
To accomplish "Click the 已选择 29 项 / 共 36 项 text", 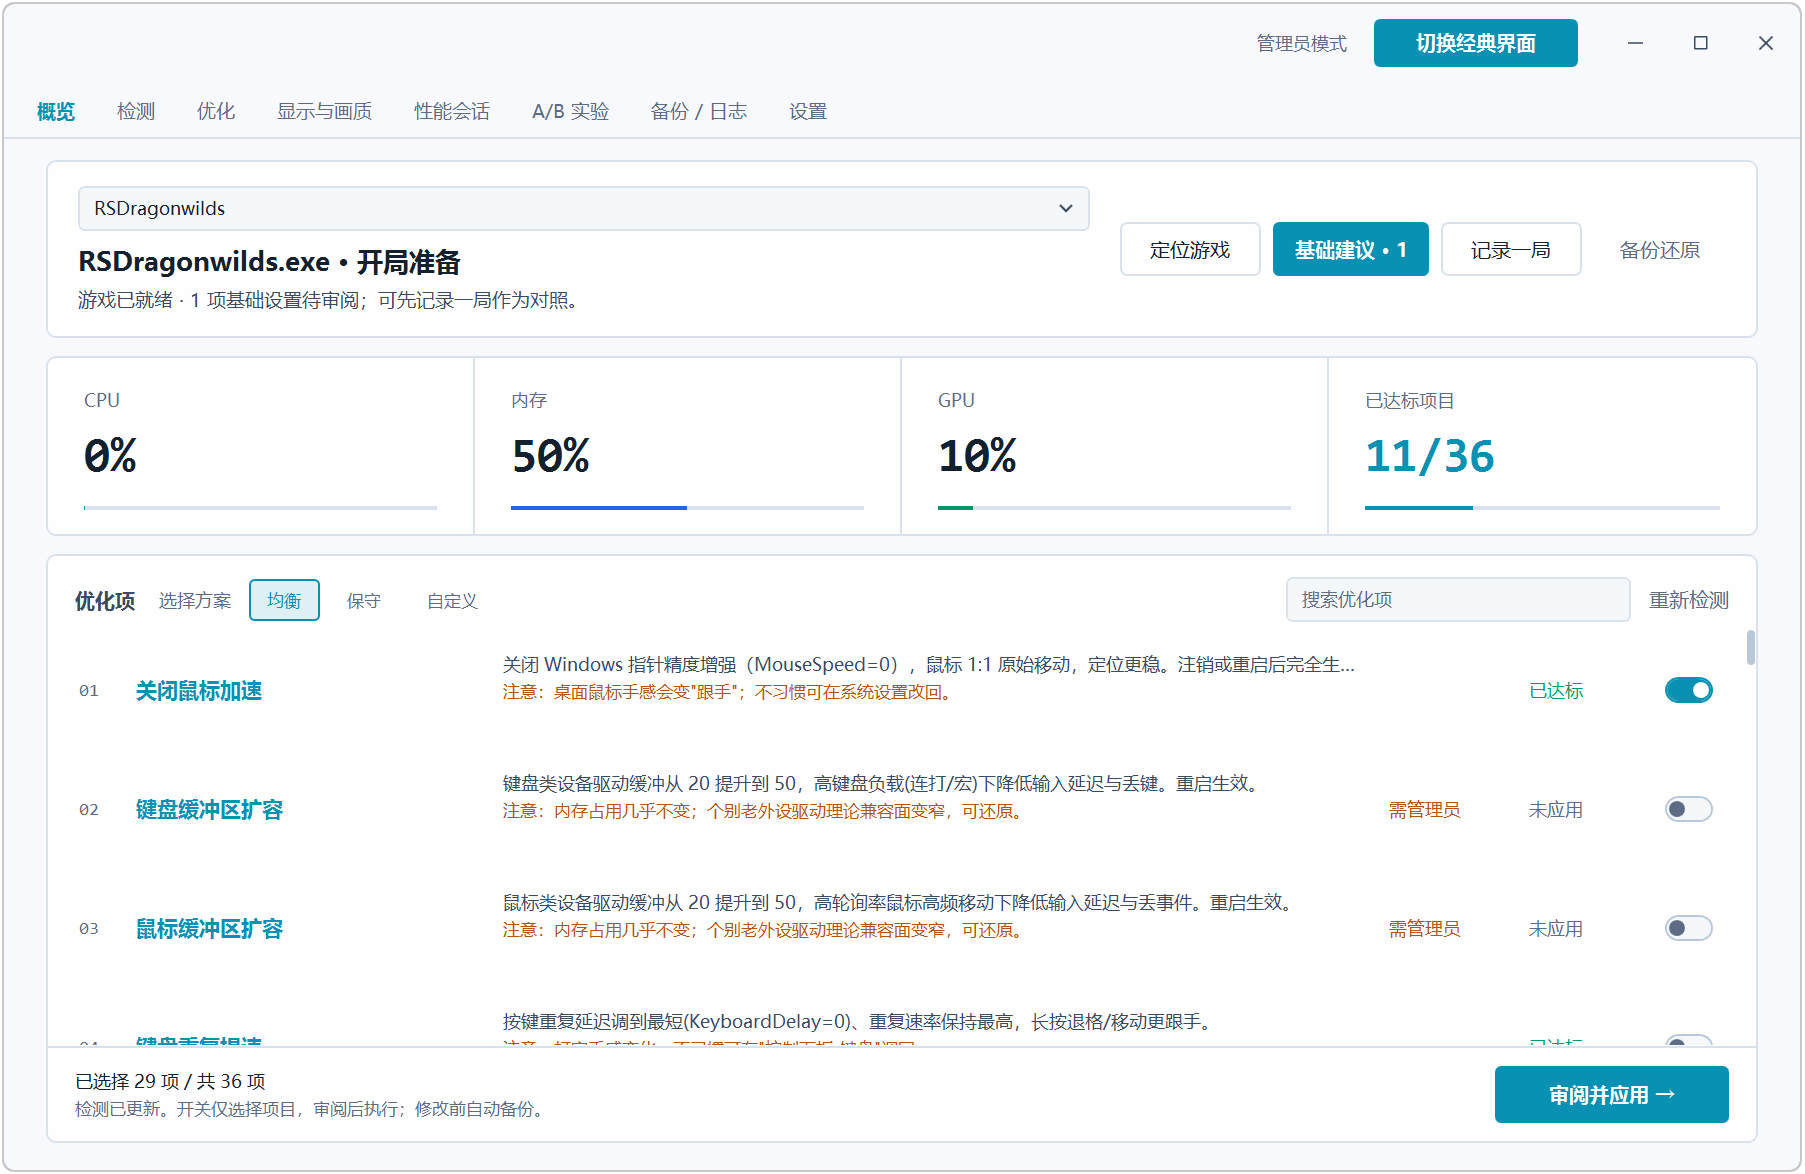I will 170,1081.
